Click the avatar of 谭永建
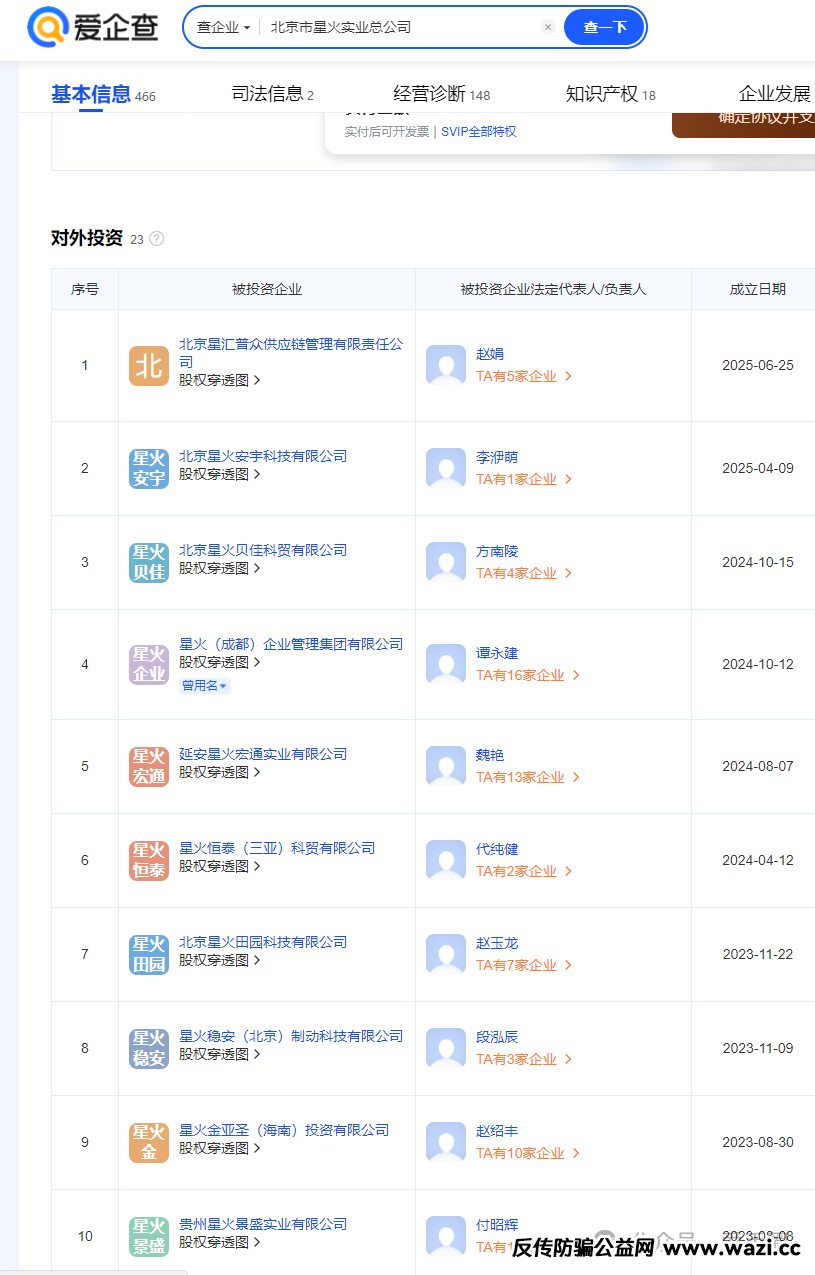The width and height of the screenshot is (815, 1275). pos(446,664)
